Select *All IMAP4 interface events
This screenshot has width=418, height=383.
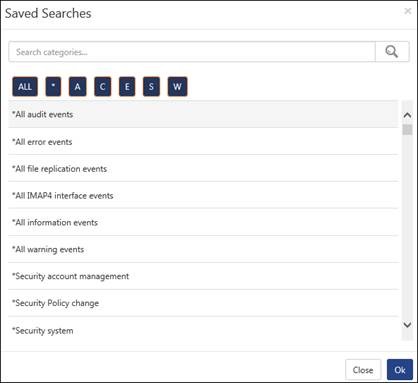203,196
